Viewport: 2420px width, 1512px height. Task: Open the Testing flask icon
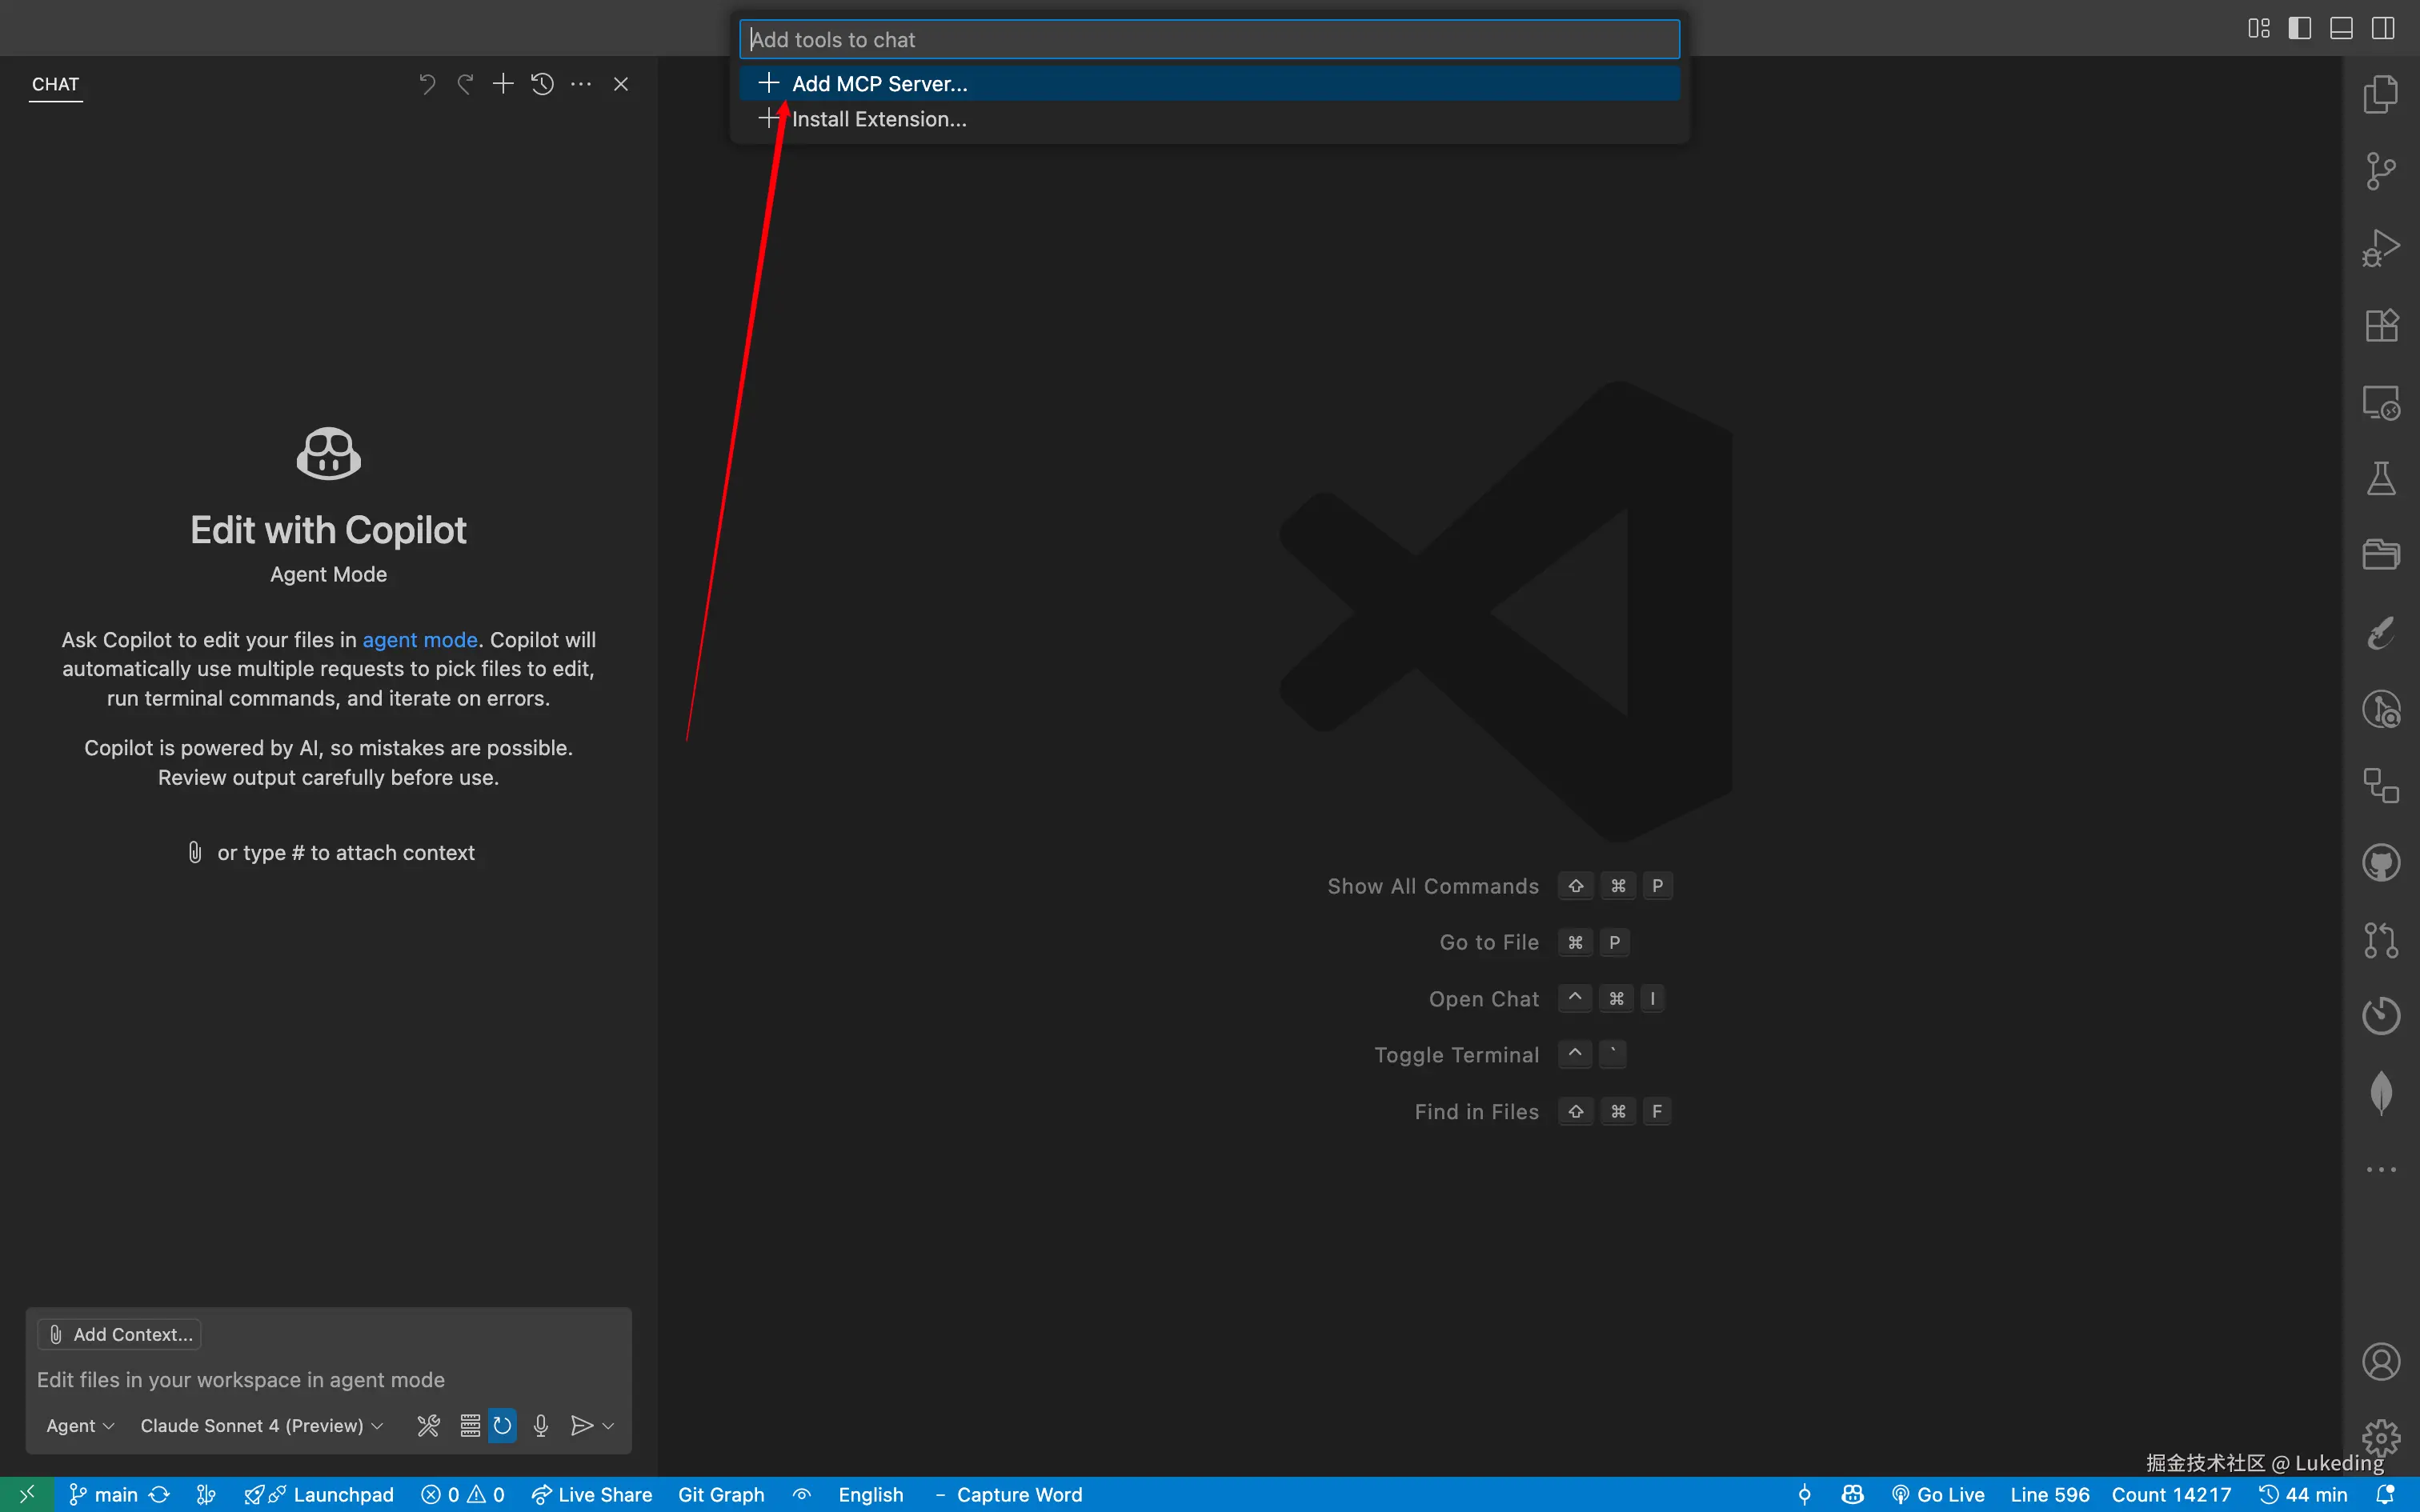tap(2381, 479)
